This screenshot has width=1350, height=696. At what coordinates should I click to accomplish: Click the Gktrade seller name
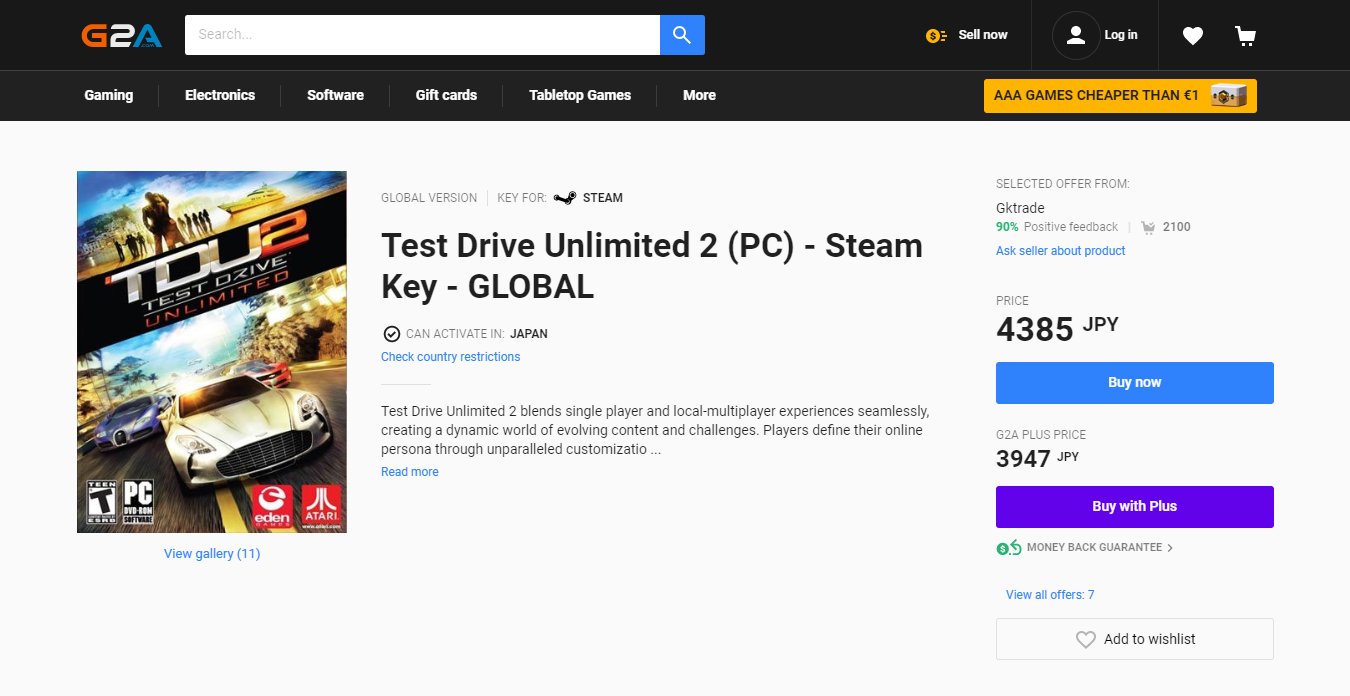[1020, 208]
